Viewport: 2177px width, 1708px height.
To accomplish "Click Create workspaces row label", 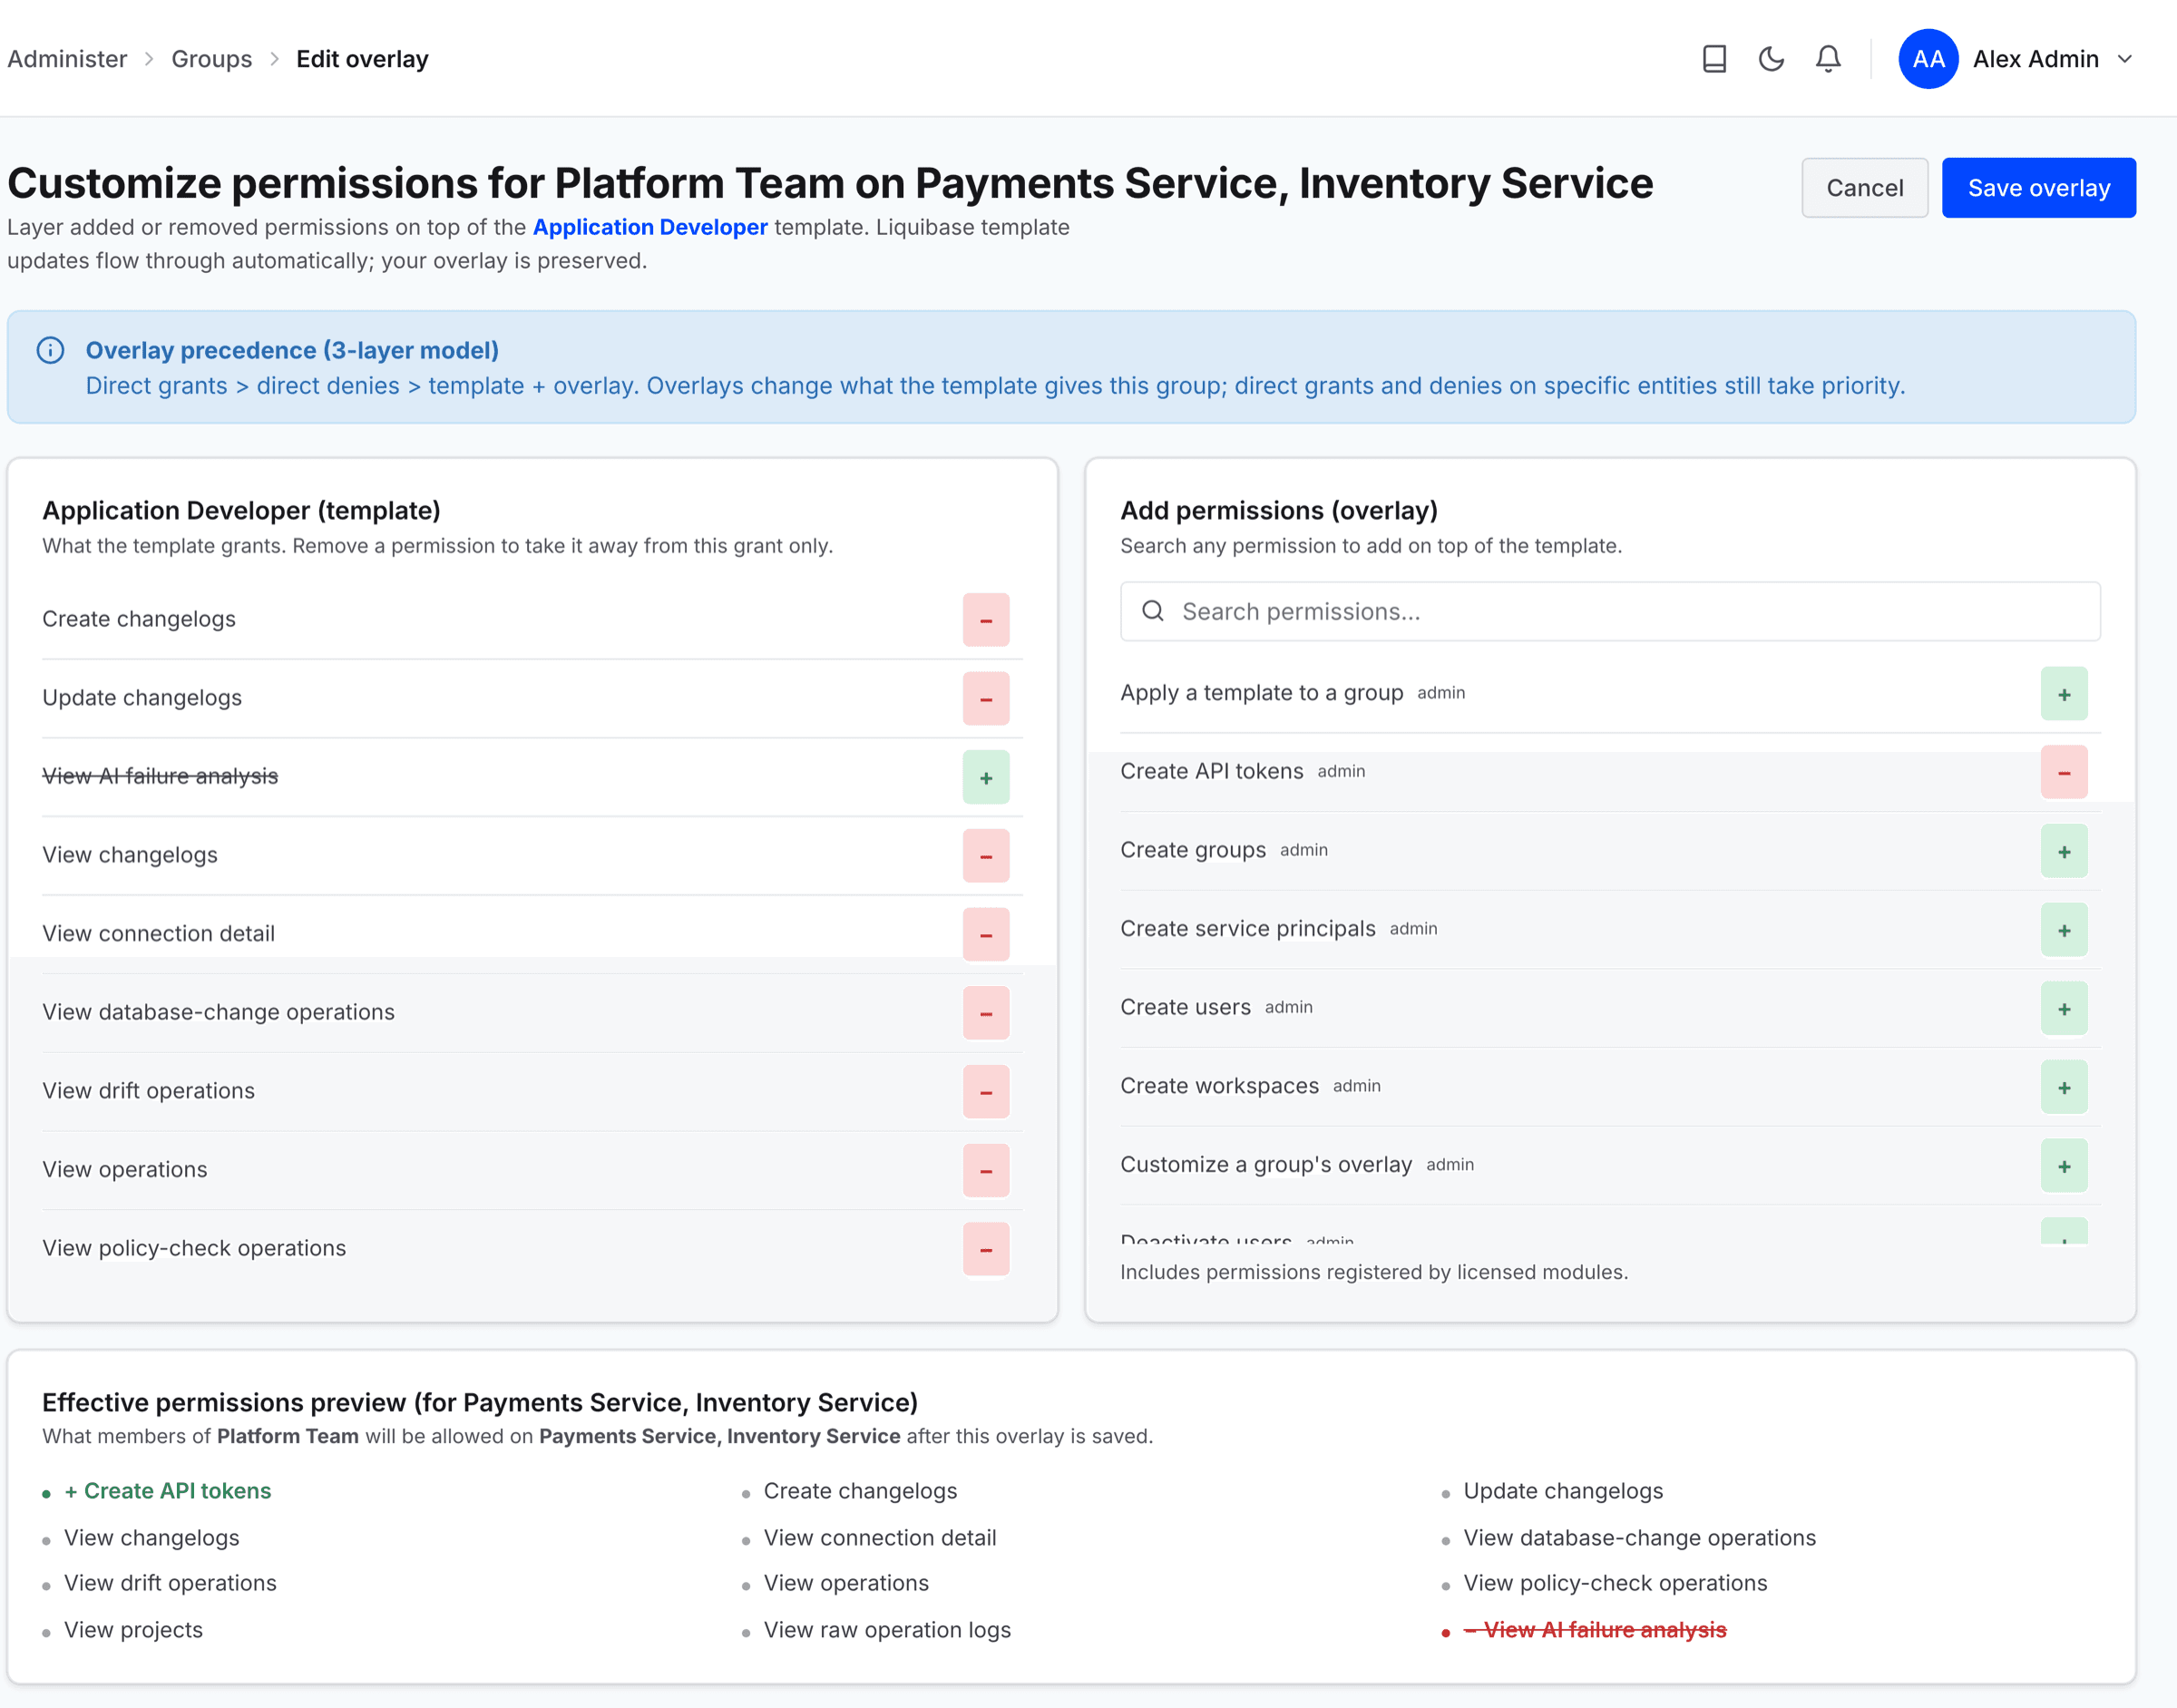I will click(x=1219, y=1085).
